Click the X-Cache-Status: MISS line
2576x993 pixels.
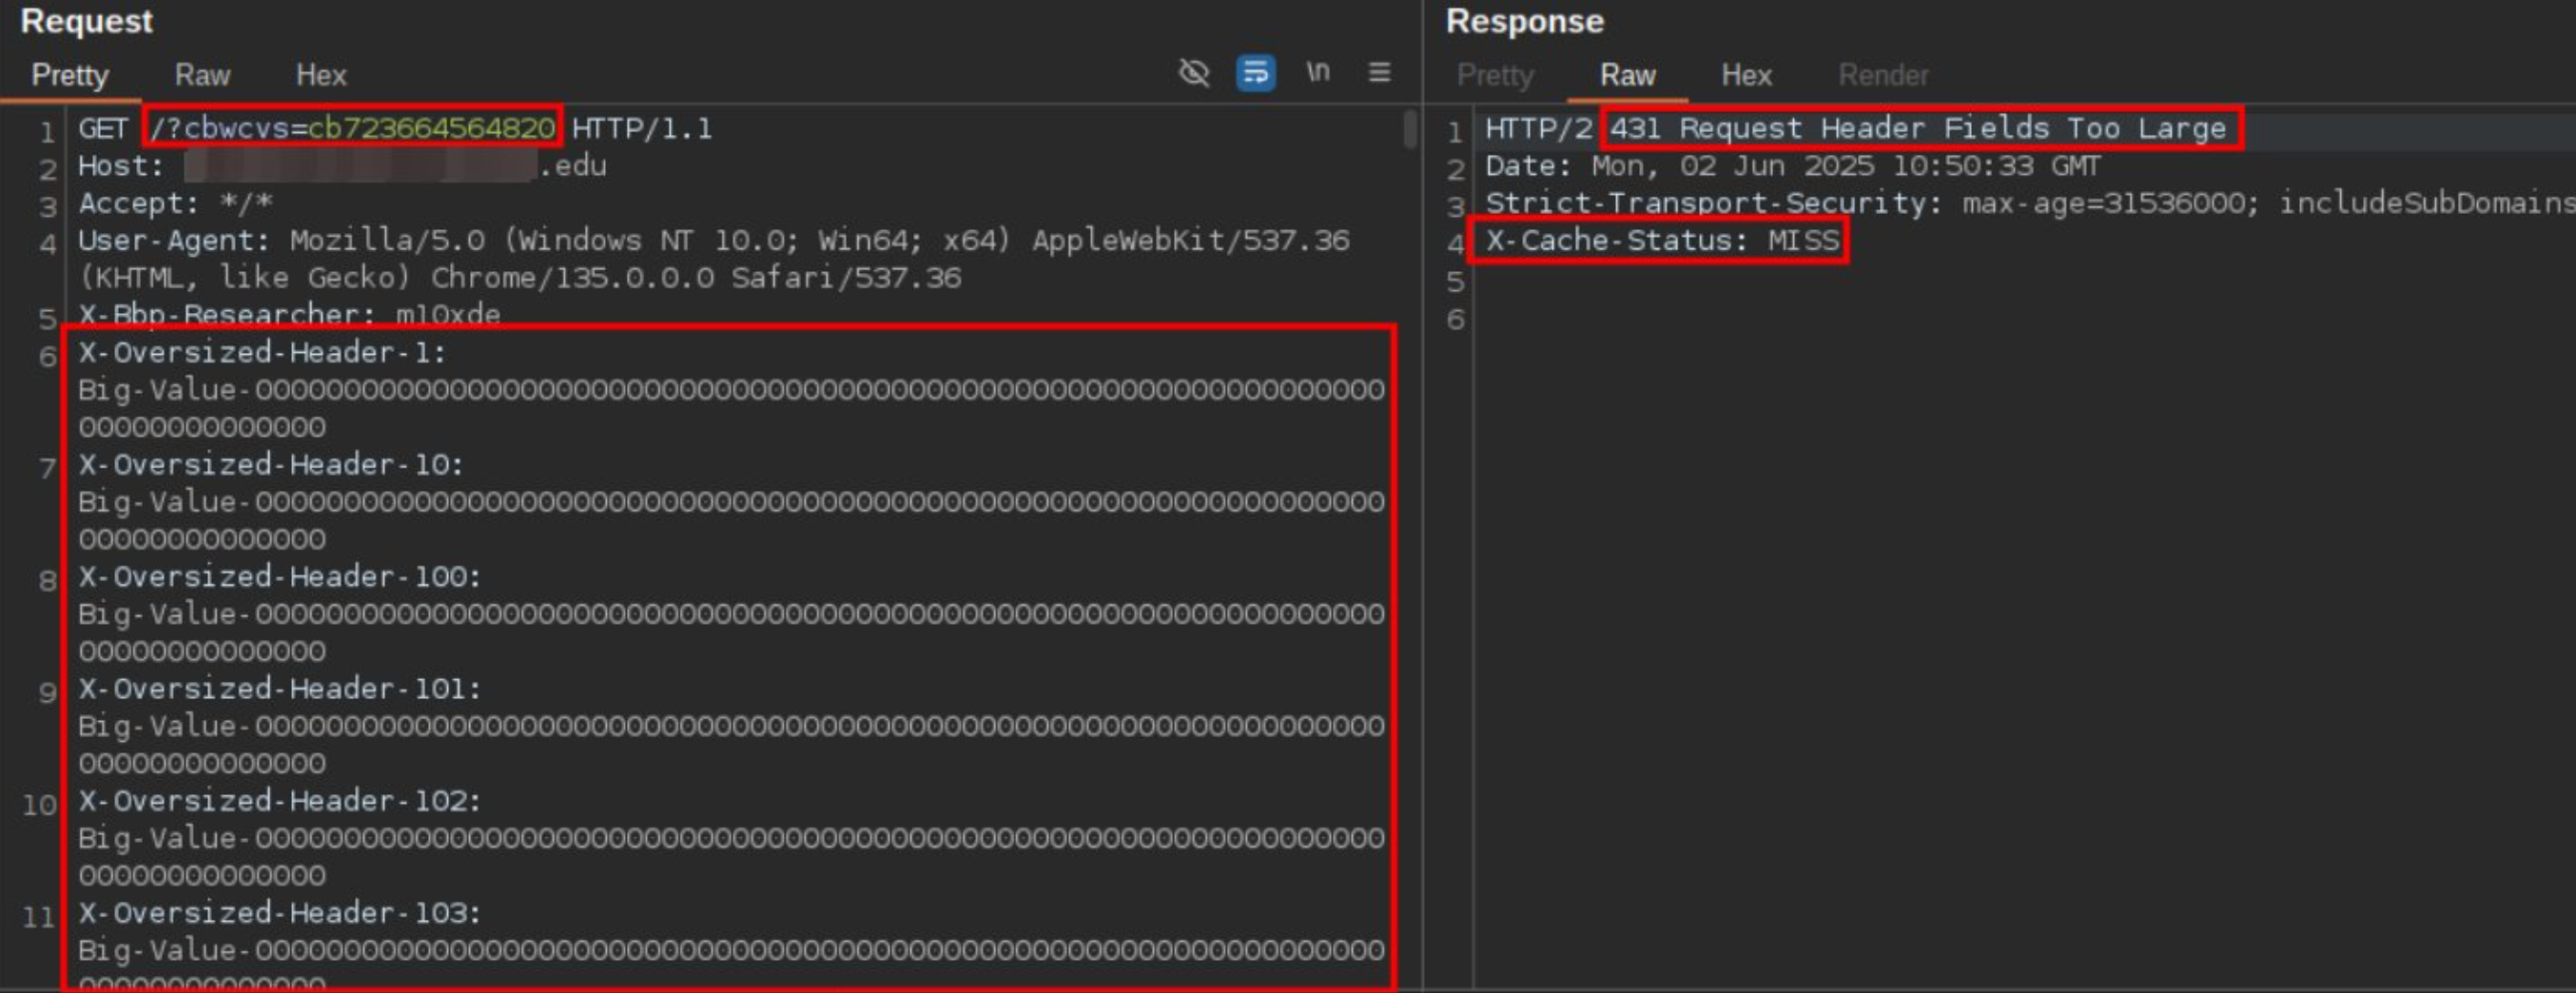coord(1662,241)
